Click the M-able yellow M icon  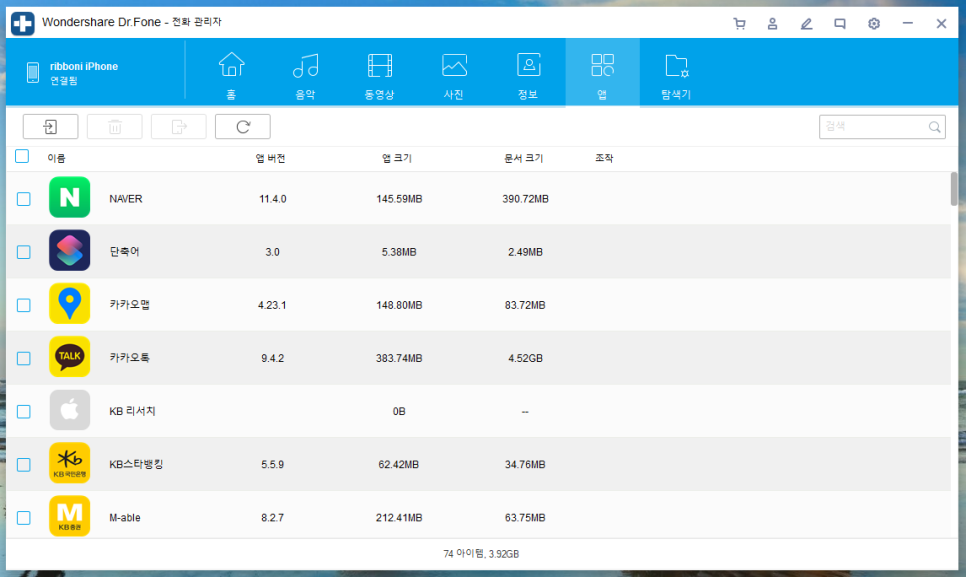pyautogui.click(x=70, y=516)
